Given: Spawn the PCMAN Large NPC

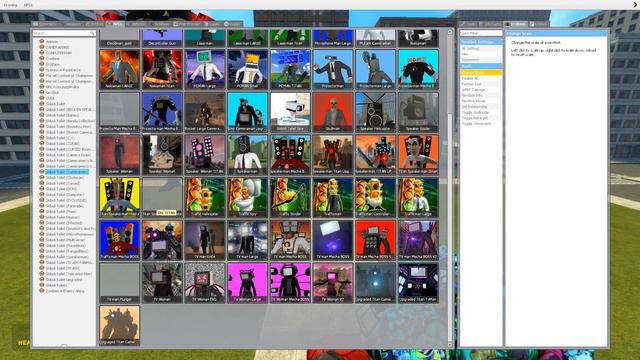Looking at the screenshot, I should click(205, 69).
